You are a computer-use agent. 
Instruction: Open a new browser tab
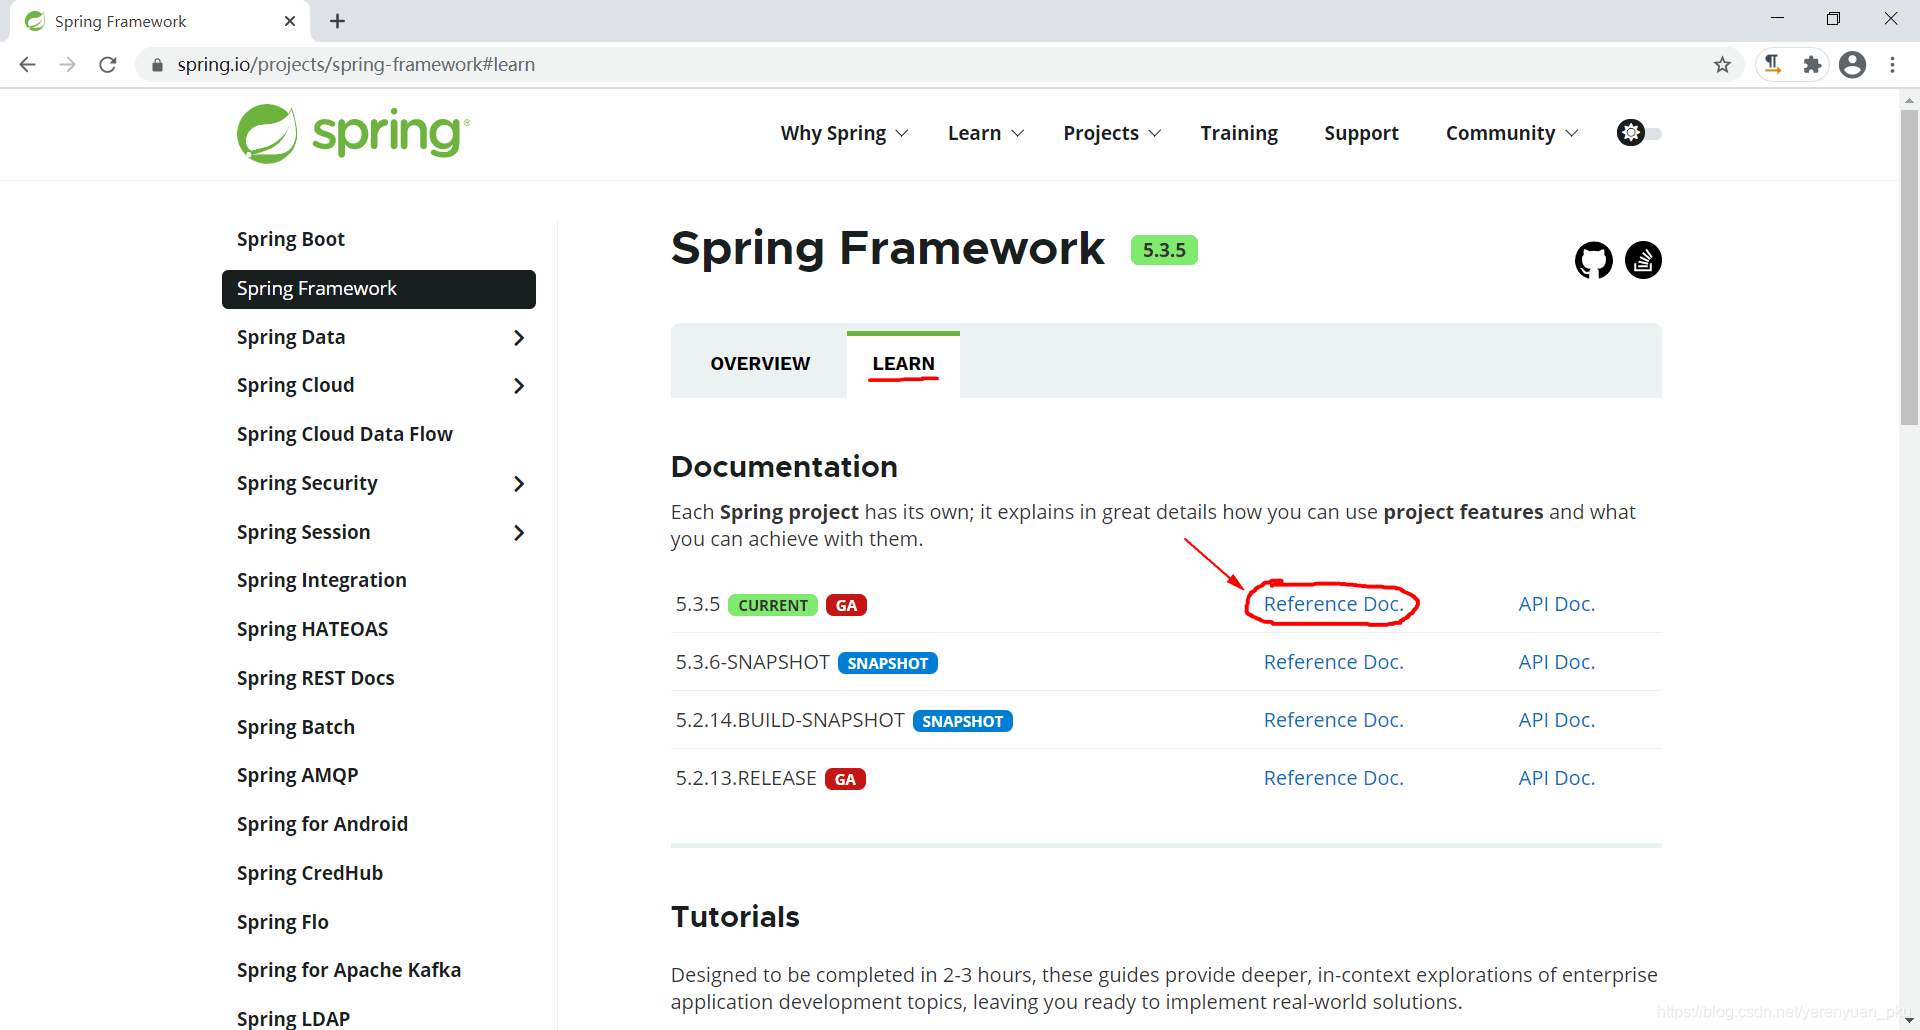[337, 21]
